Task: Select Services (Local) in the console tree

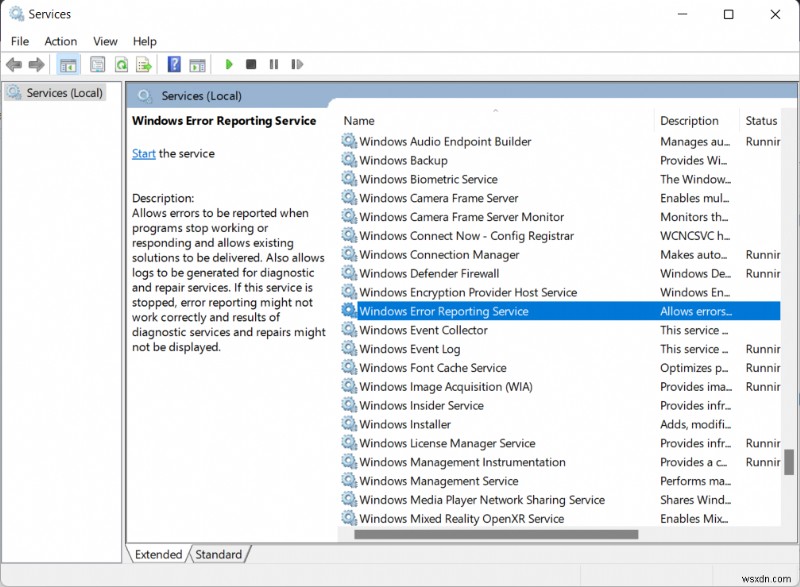Action: (x=56, y=93)
